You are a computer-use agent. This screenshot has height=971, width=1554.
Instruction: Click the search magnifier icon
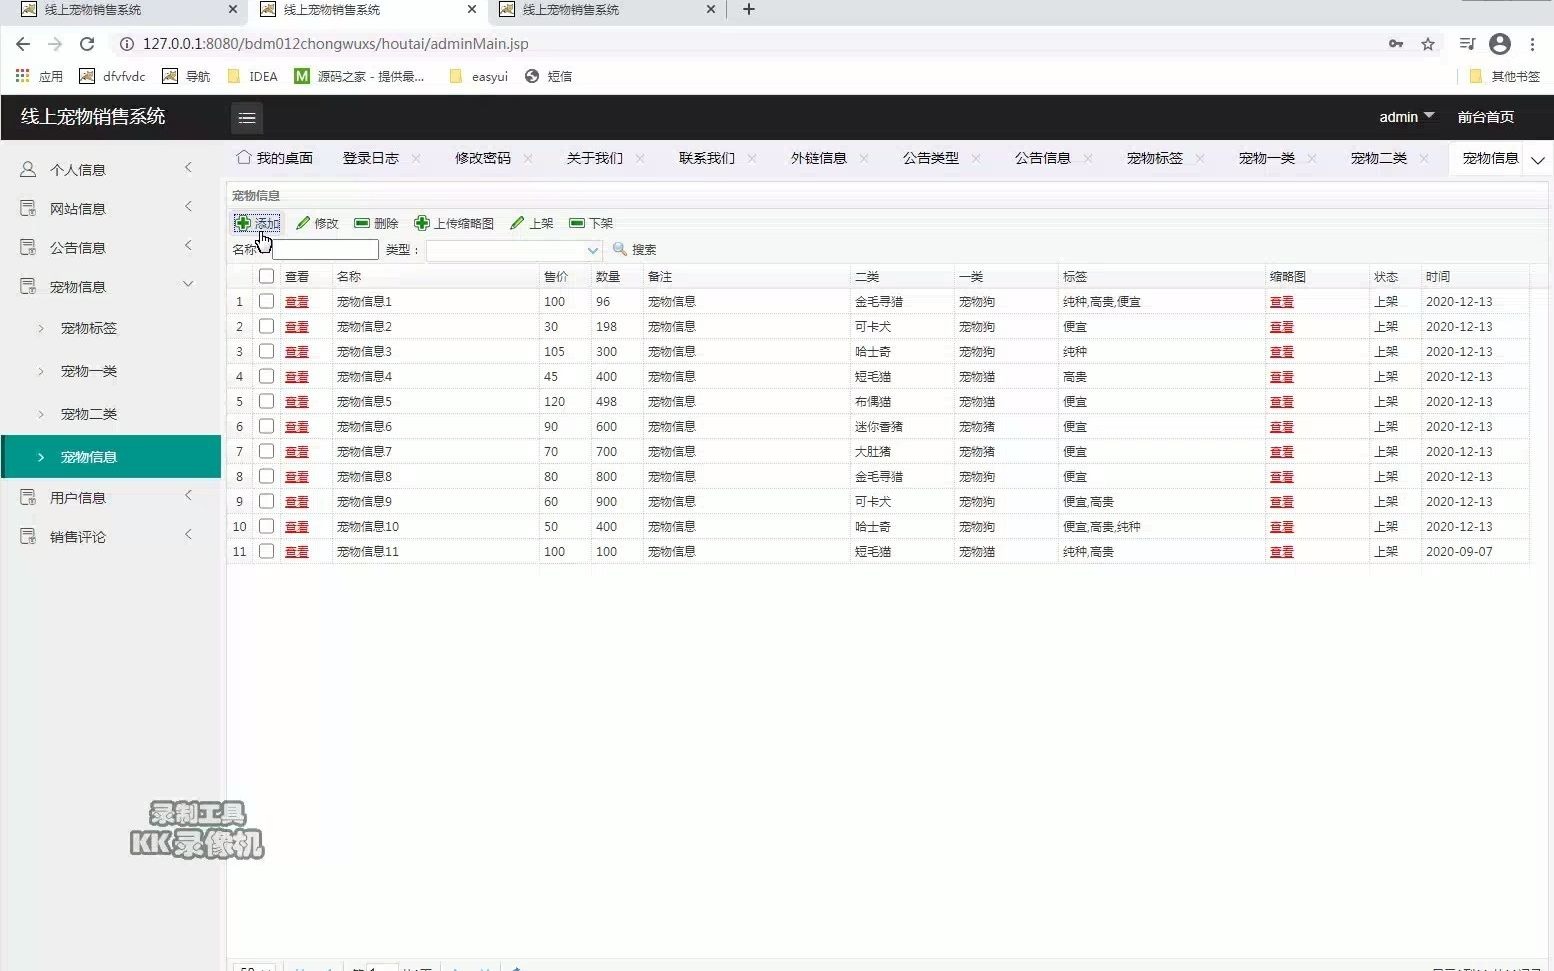point(620,249)
